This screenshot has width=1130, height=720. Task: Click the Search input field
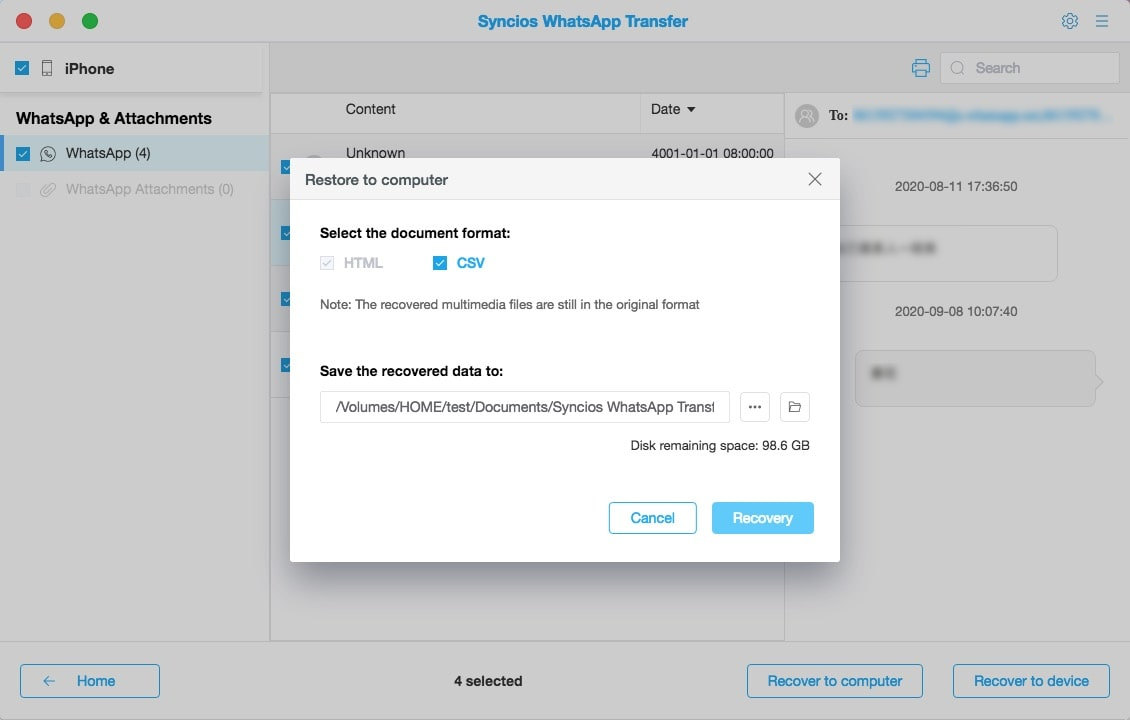coord(1030,68)
